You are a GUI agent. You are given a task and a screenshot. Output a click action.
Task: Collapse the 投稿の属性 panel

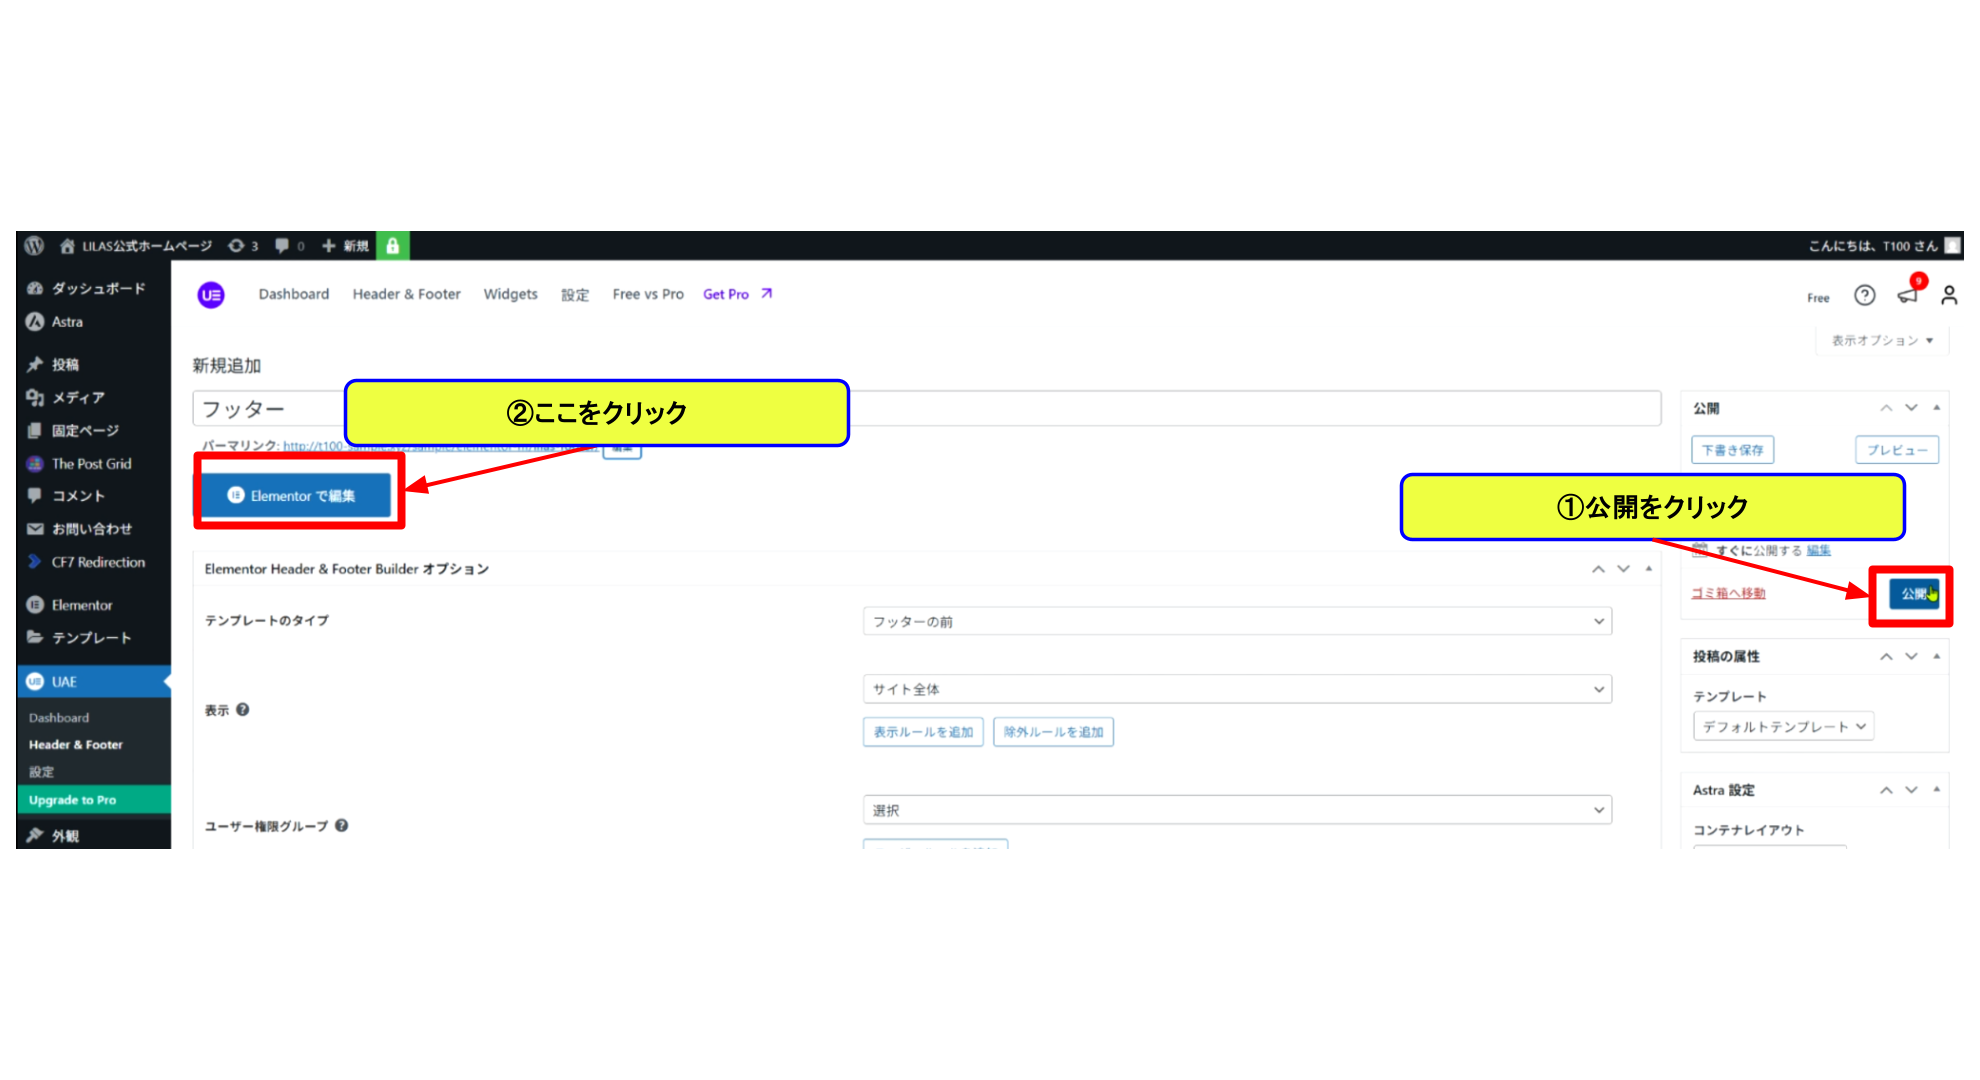(1937, 657)
